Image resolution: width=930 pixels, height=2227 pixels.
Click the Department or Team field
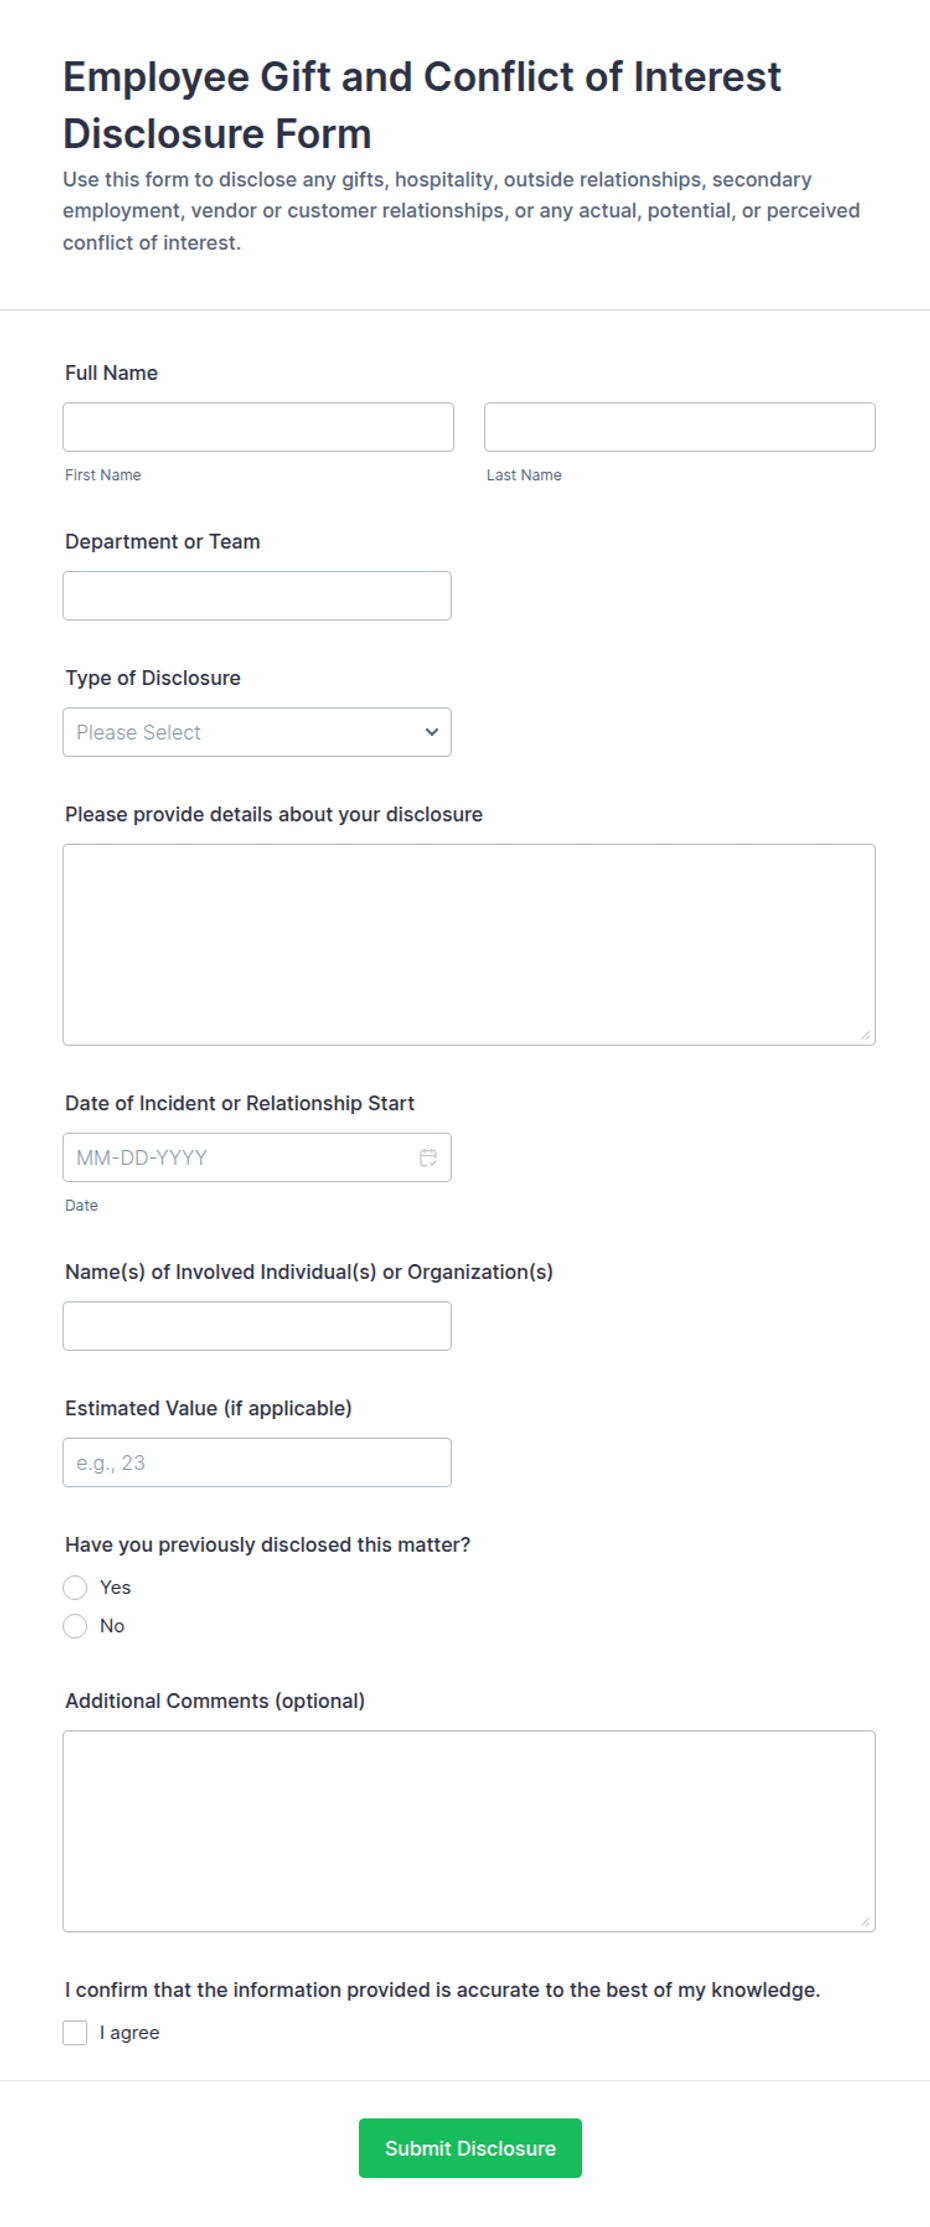(257, 595)
